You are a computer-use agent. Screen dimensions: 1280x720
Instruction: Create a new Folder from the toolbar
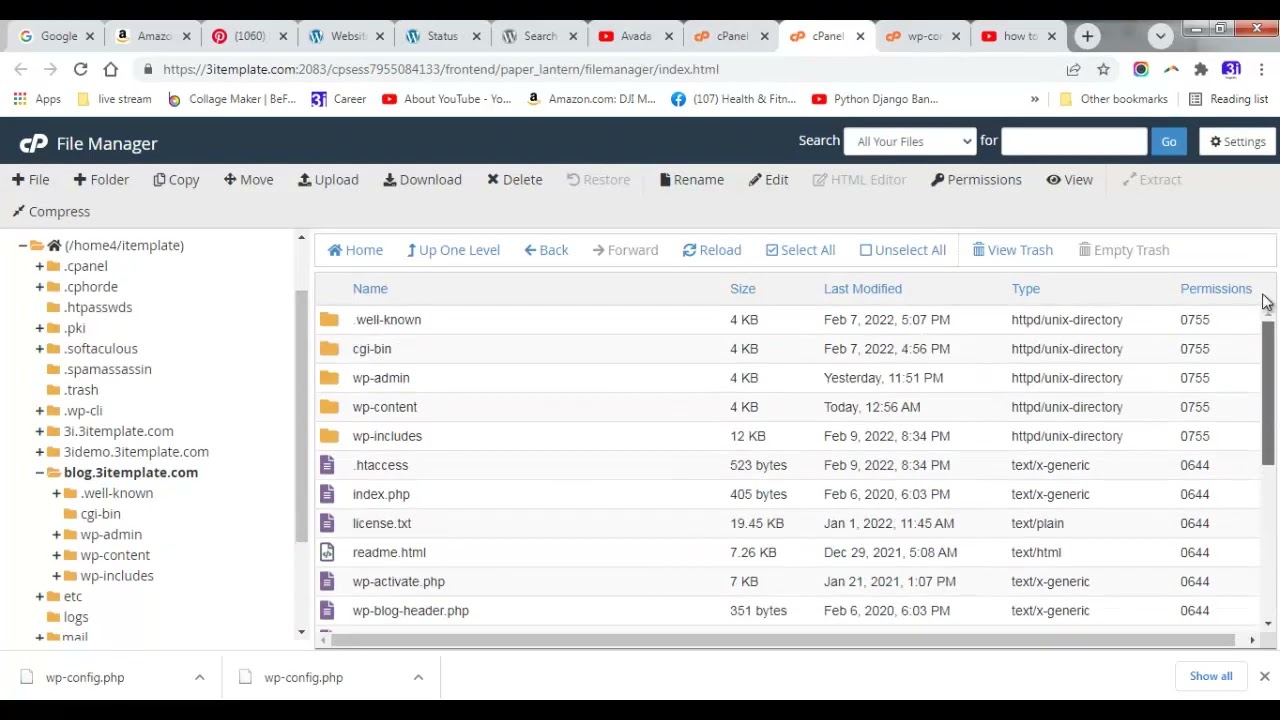101,180
